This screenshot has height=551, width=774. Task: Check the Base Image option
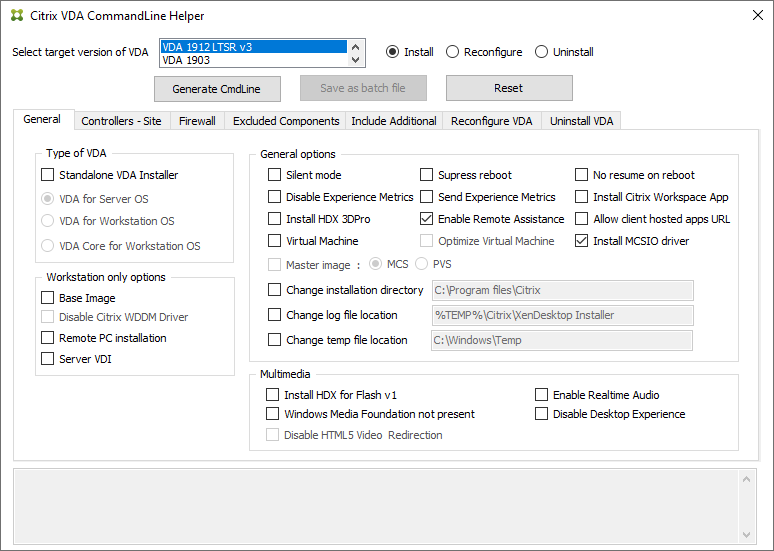(x=47, y=298)
